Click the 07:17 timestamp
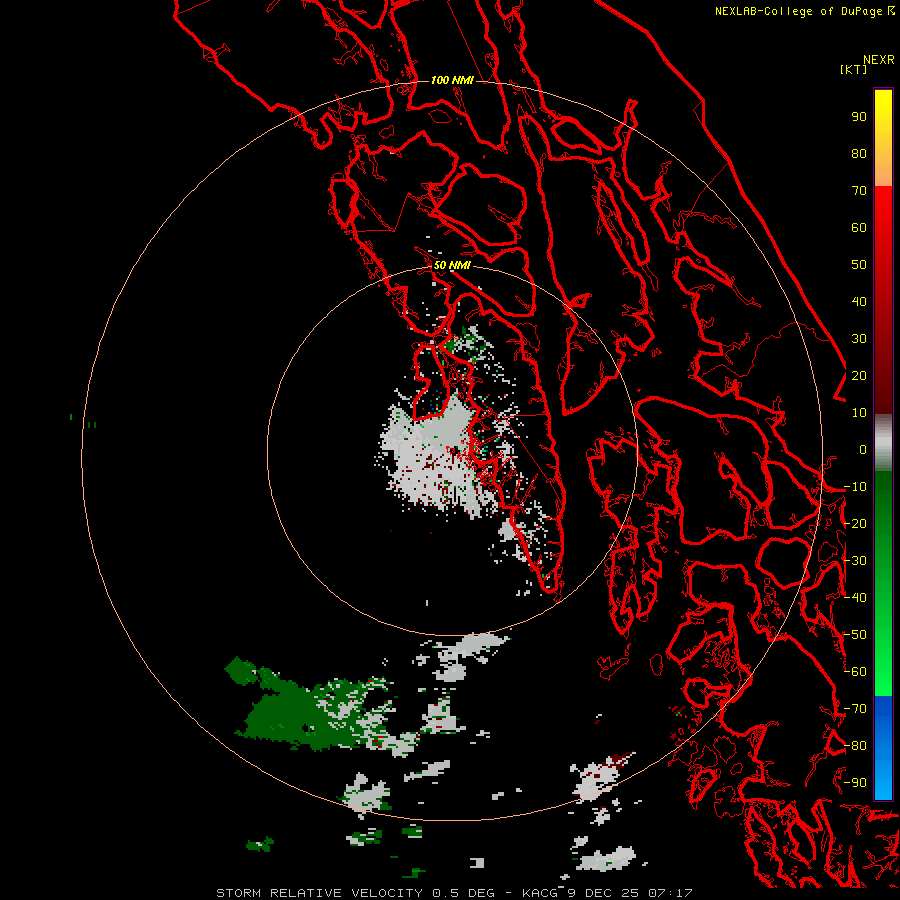Screen dimensions: 900x900 click(670, 893)
